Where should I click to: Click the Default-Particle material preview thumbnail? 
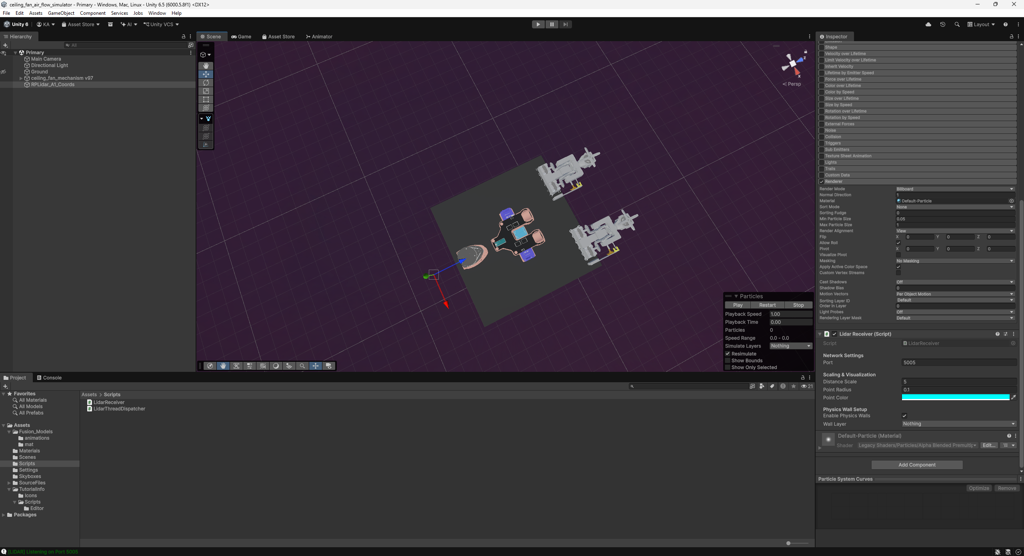pos(828,440)
